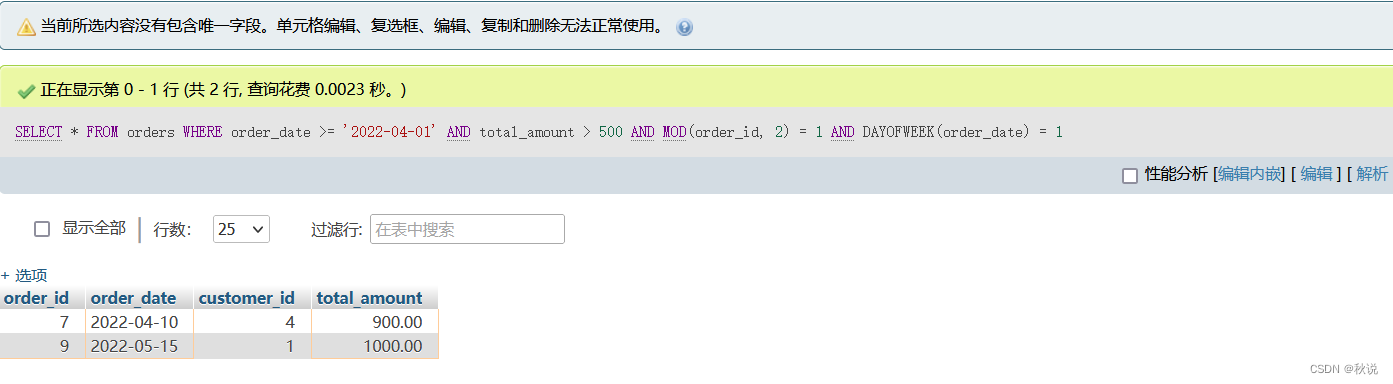Click the 解析 link

pyautogui.click(x=1372, y=174)
